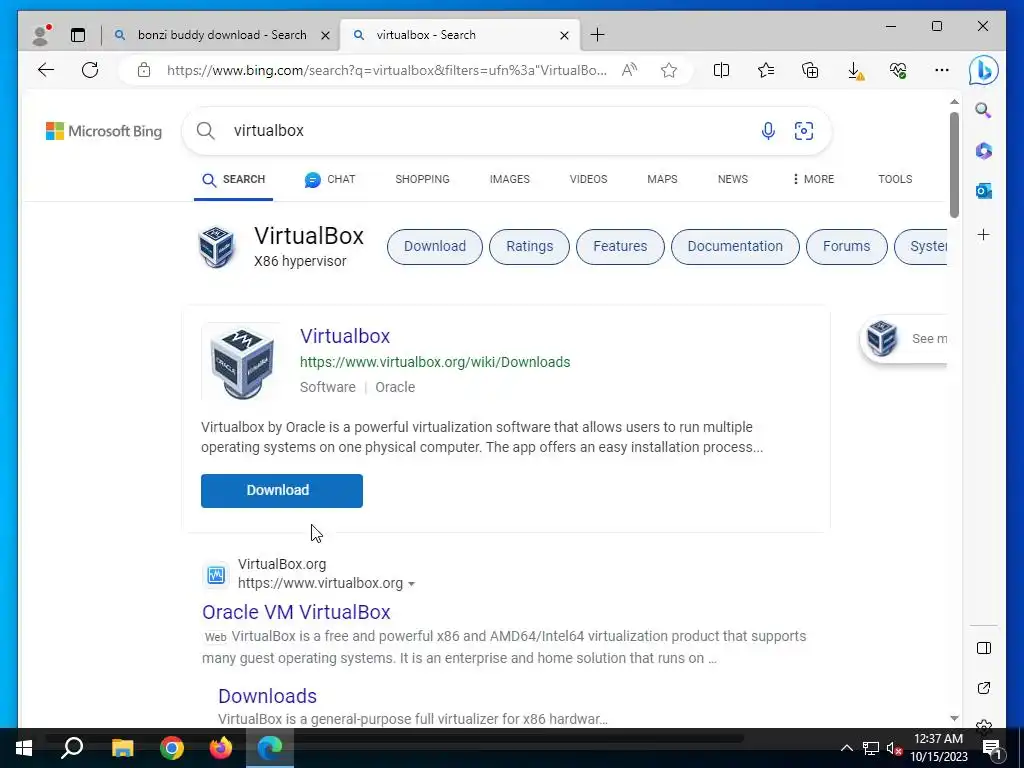Launch Firefox from taskbar
Image resolution: width=1024 pixels, height=768 pixels.
coord(221,748)
